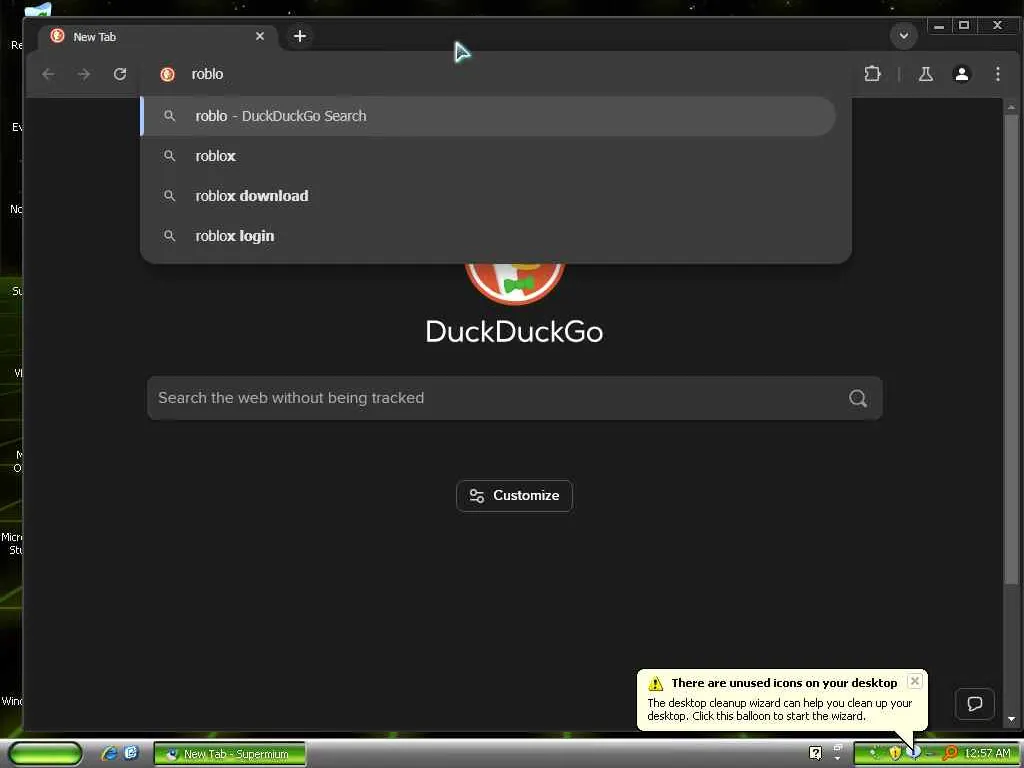Screen dimensions: 1024x768
Task: Open a new tab with the plus button
Action: point(300,36)
